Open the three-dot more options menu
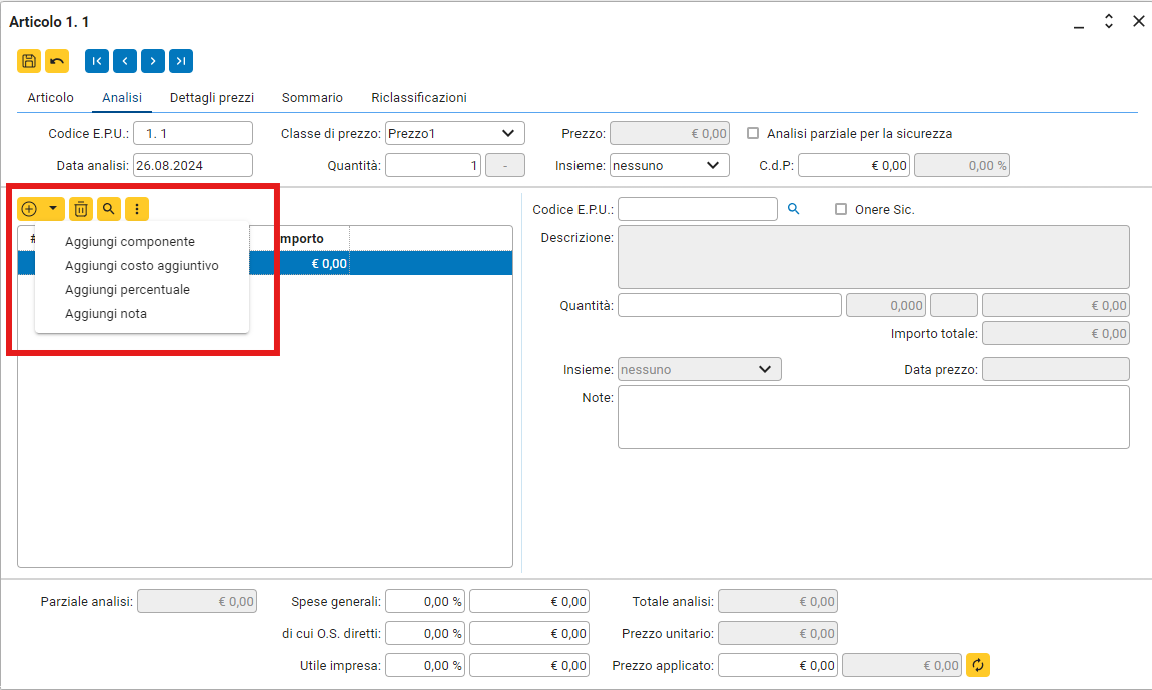The image size is (1152, 690). 137,209
